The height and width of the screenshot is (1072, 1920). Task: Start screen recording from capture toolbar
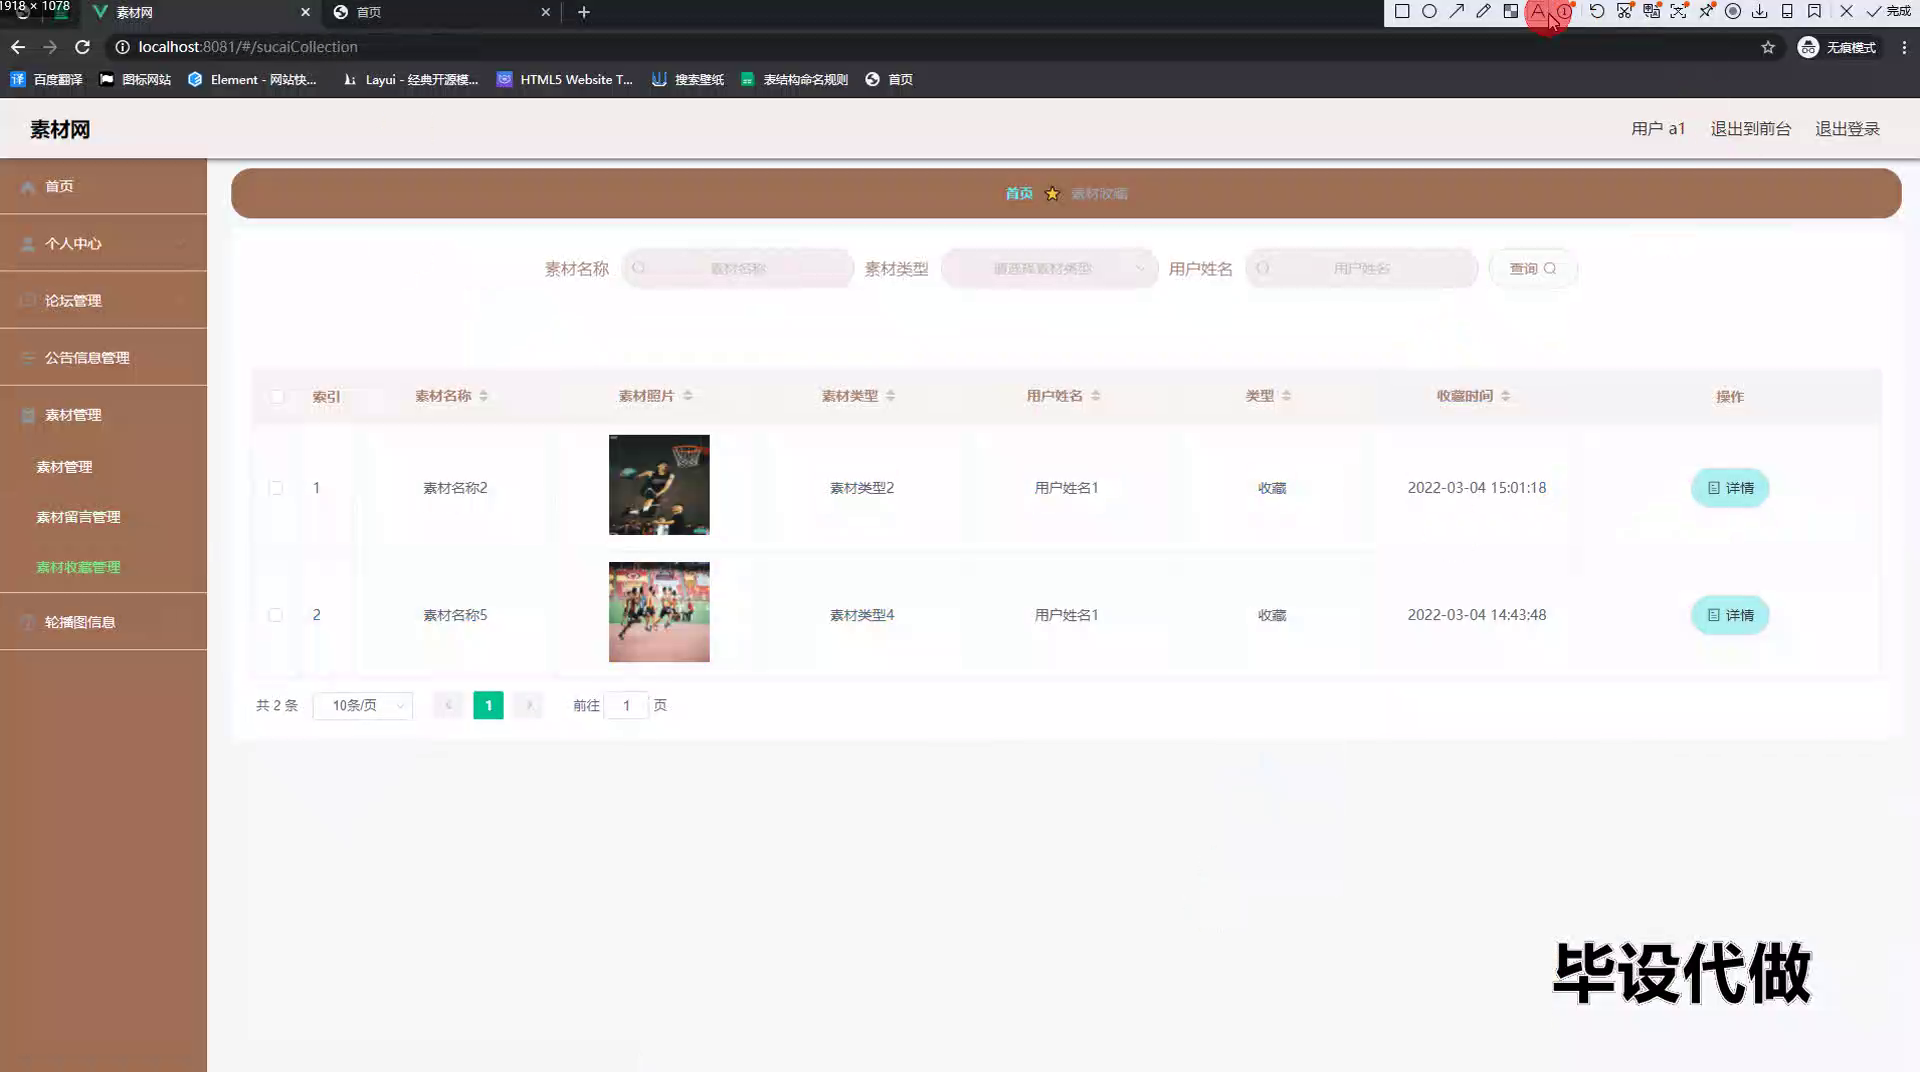tap(1733, 12)
